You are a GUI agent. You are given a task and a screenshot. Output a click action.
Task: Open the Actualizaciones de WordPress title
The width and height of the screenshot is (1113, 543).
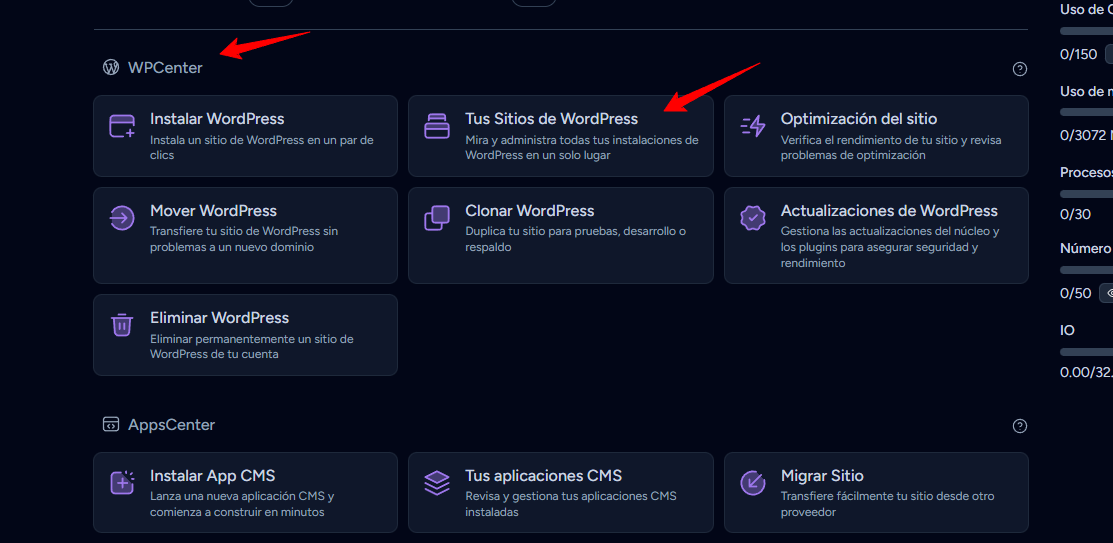(889, 211)
